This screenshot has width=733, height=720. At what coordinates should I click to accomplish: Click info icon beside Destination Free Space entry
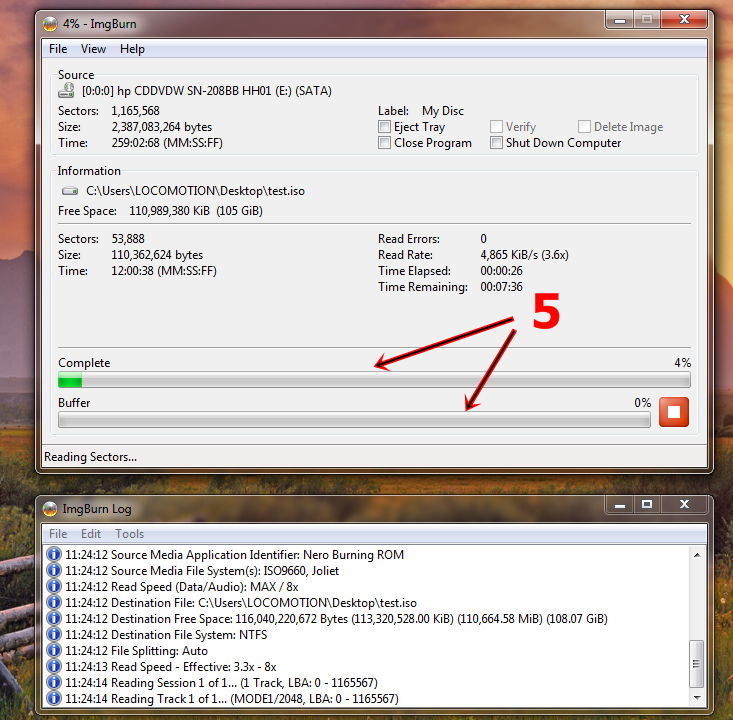pyautogui.click(x=54, y=619)
